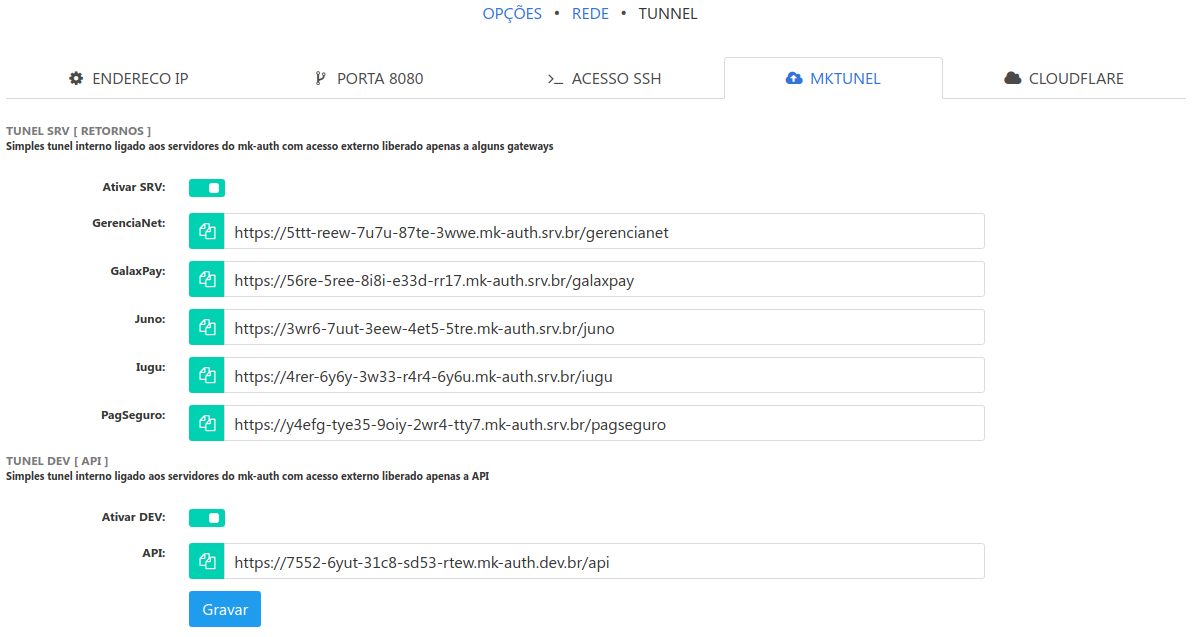
Task: Toggle the Ativar SRV switch
Action: coord(207,188)
